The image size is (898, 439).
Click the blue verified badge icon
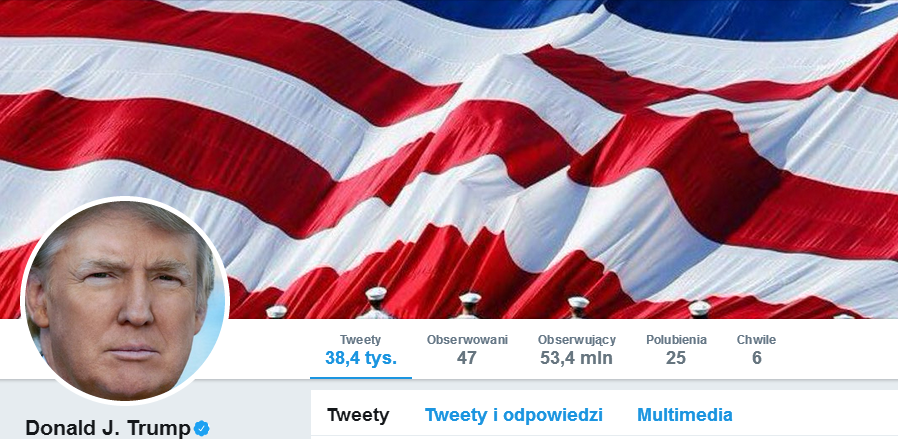click(201, 428)
